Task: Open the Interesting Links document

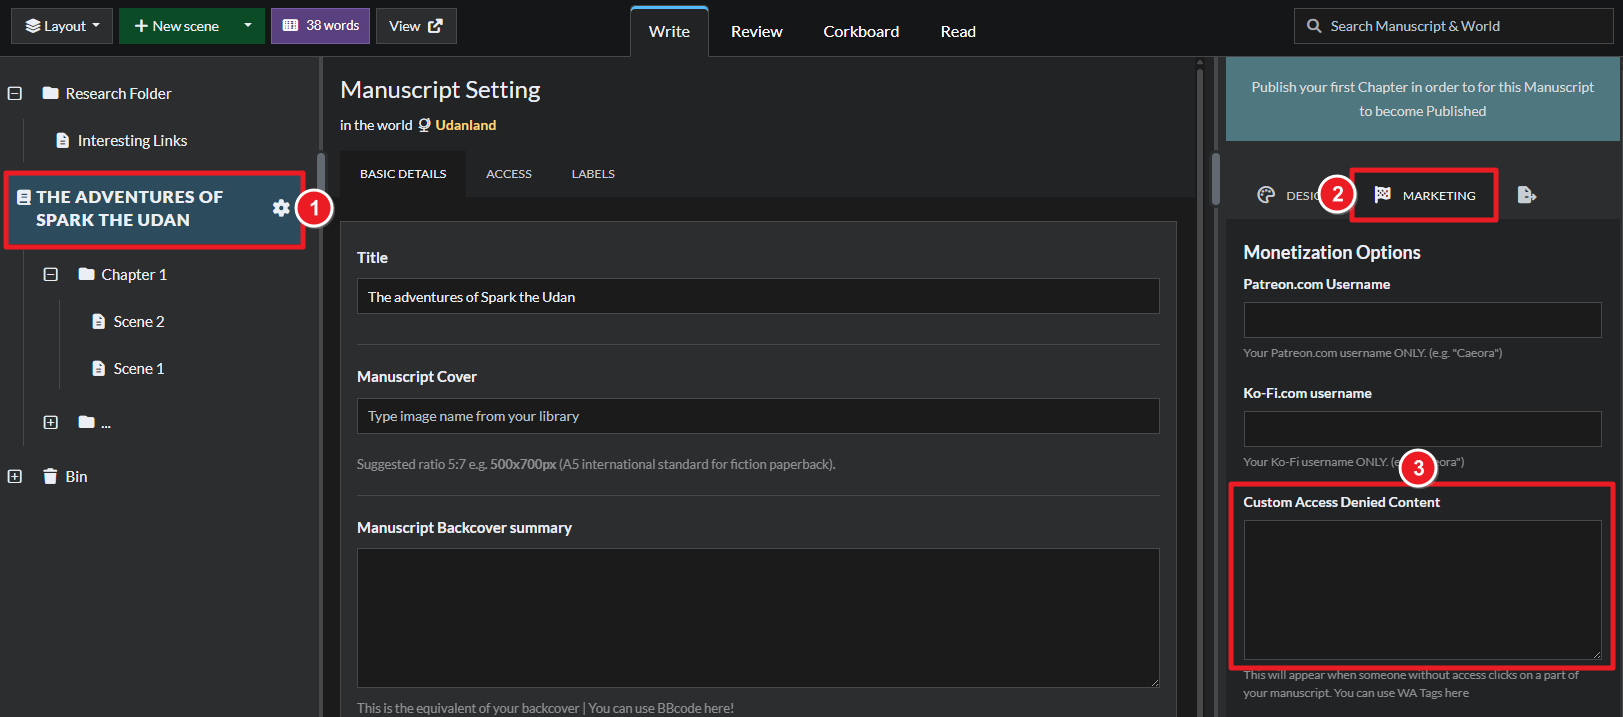Action: (x=122, y=141)
